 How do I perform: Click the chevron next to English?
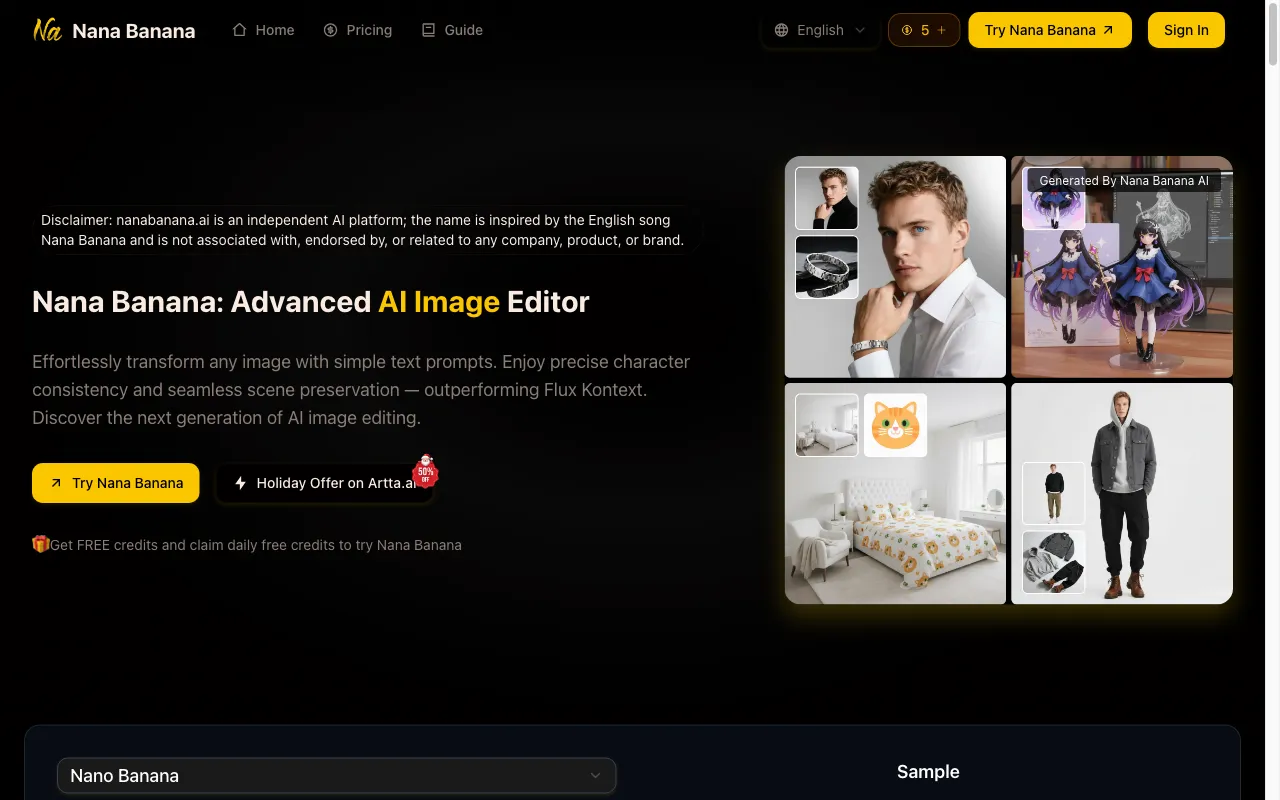coord(860,30)
